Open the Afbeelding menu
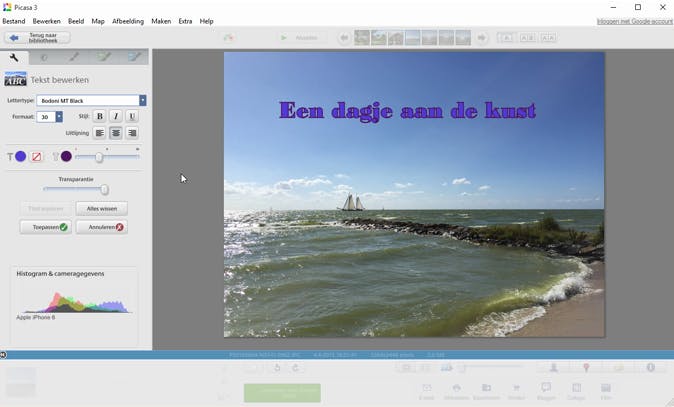The width and height of the screenshot is (674, 407). coord(128,21)
